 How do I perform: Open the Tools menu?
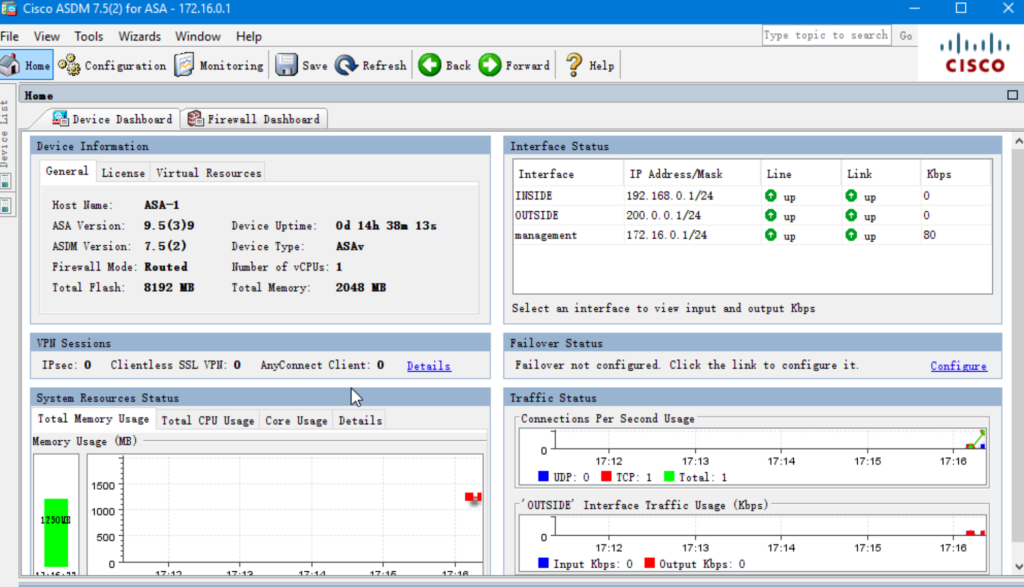(88, 36)
